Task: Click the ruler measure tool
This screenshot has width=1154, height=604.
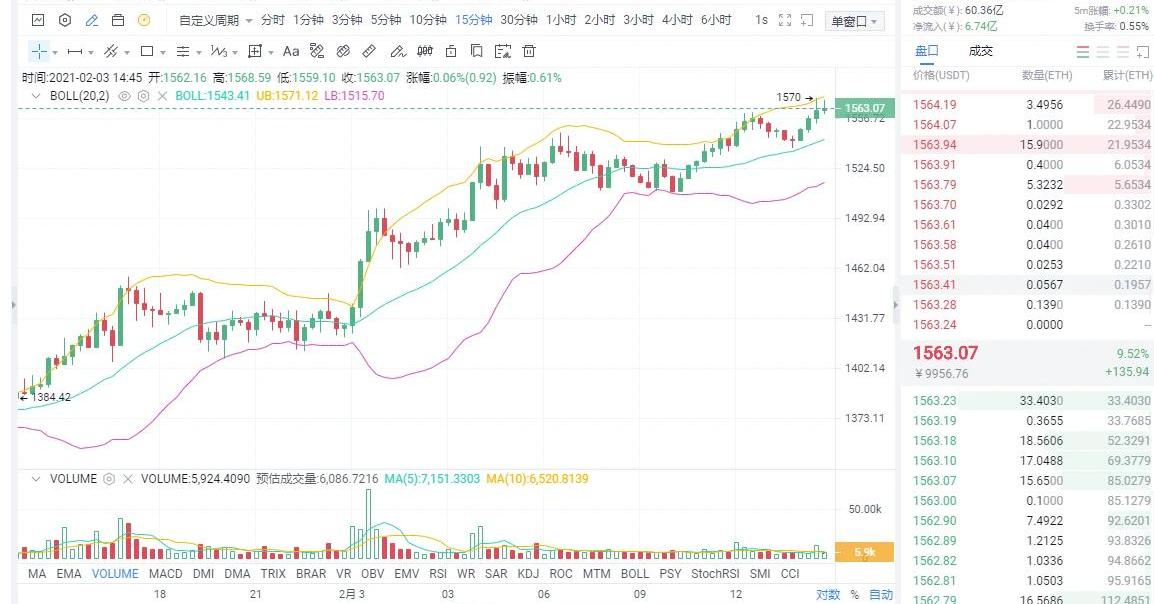Action: click(x=369, y=51)
